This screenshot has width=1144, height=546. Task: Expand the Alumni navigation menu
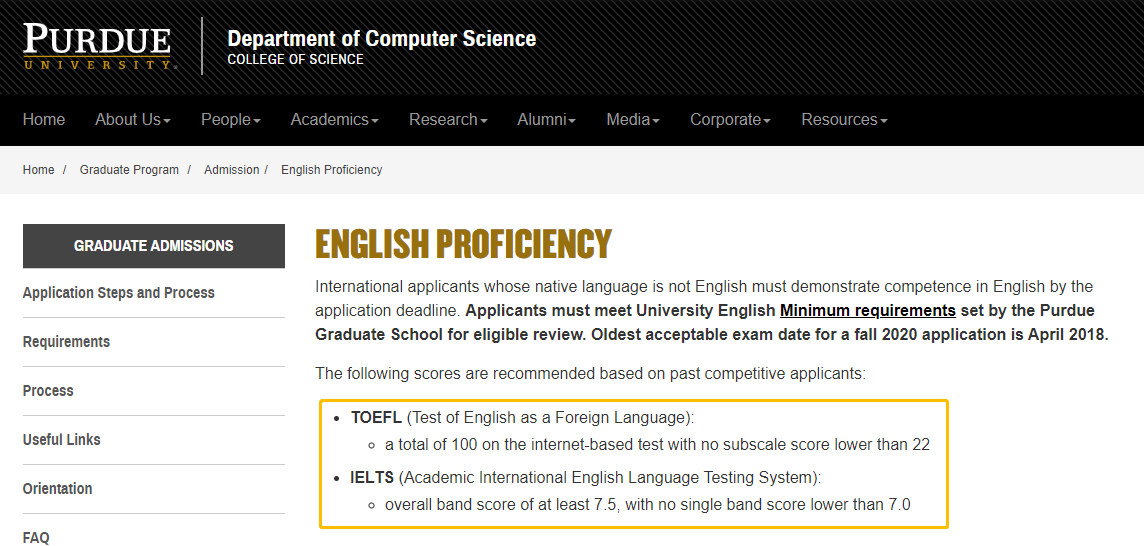click(546, 119)
